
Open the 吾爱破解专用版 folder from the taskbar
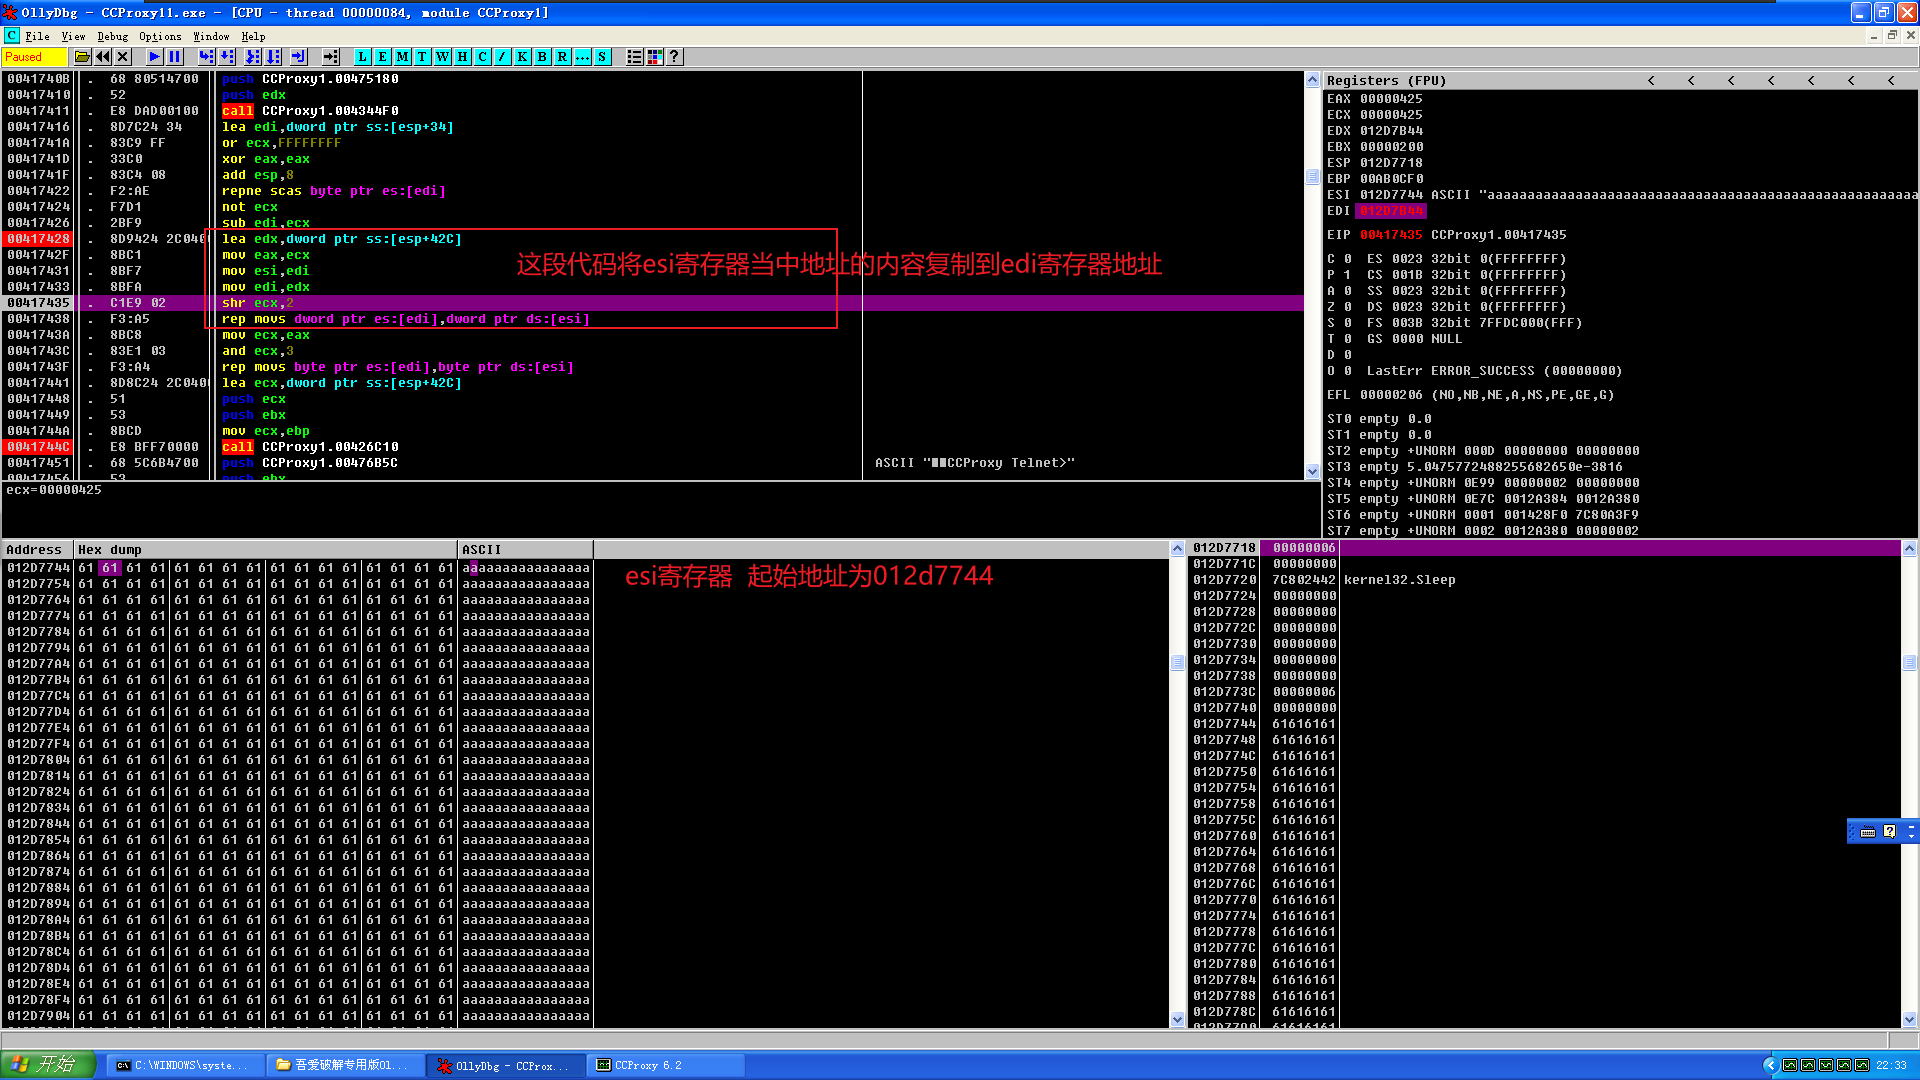[345, 1066]
